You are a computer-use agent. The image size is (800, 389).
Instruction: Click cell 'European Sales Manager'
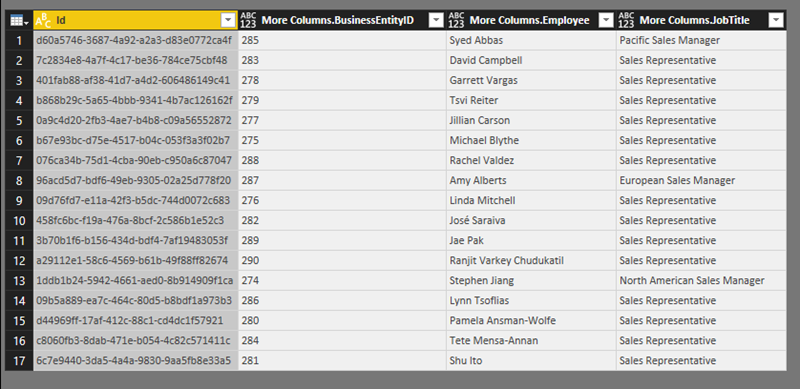coord(701,180)
